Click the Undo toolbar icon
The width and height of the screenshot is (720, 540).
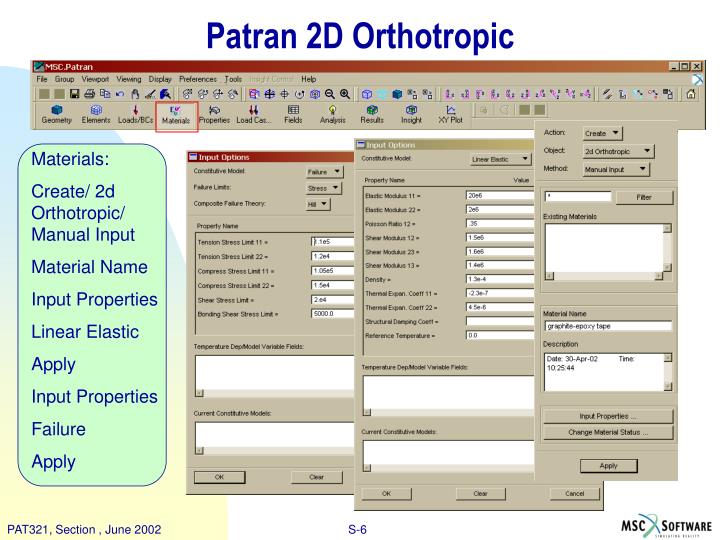(120, 94)
